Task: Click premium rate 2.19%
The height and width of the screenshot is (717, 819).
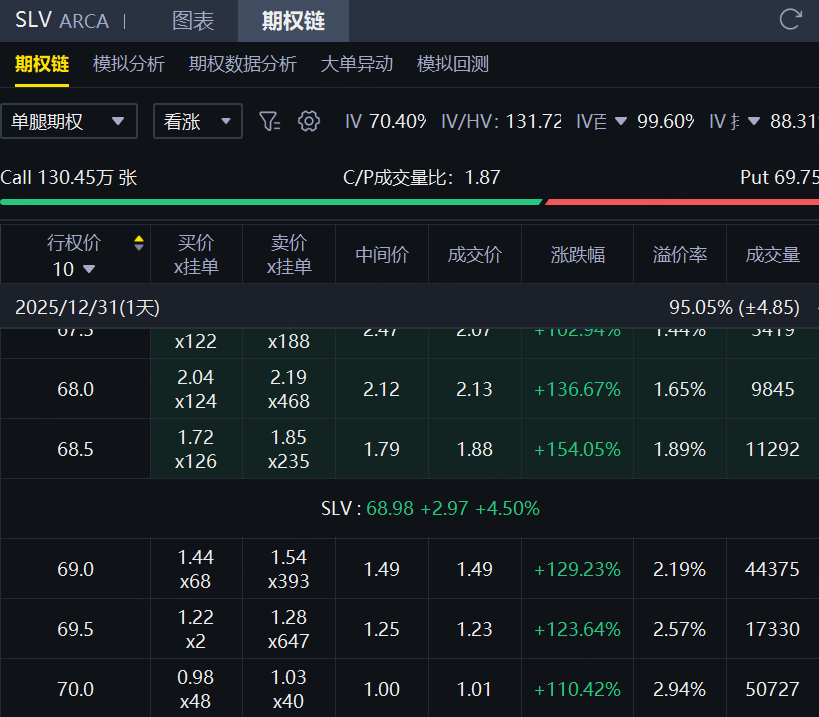Action: [x=680, y=569]
